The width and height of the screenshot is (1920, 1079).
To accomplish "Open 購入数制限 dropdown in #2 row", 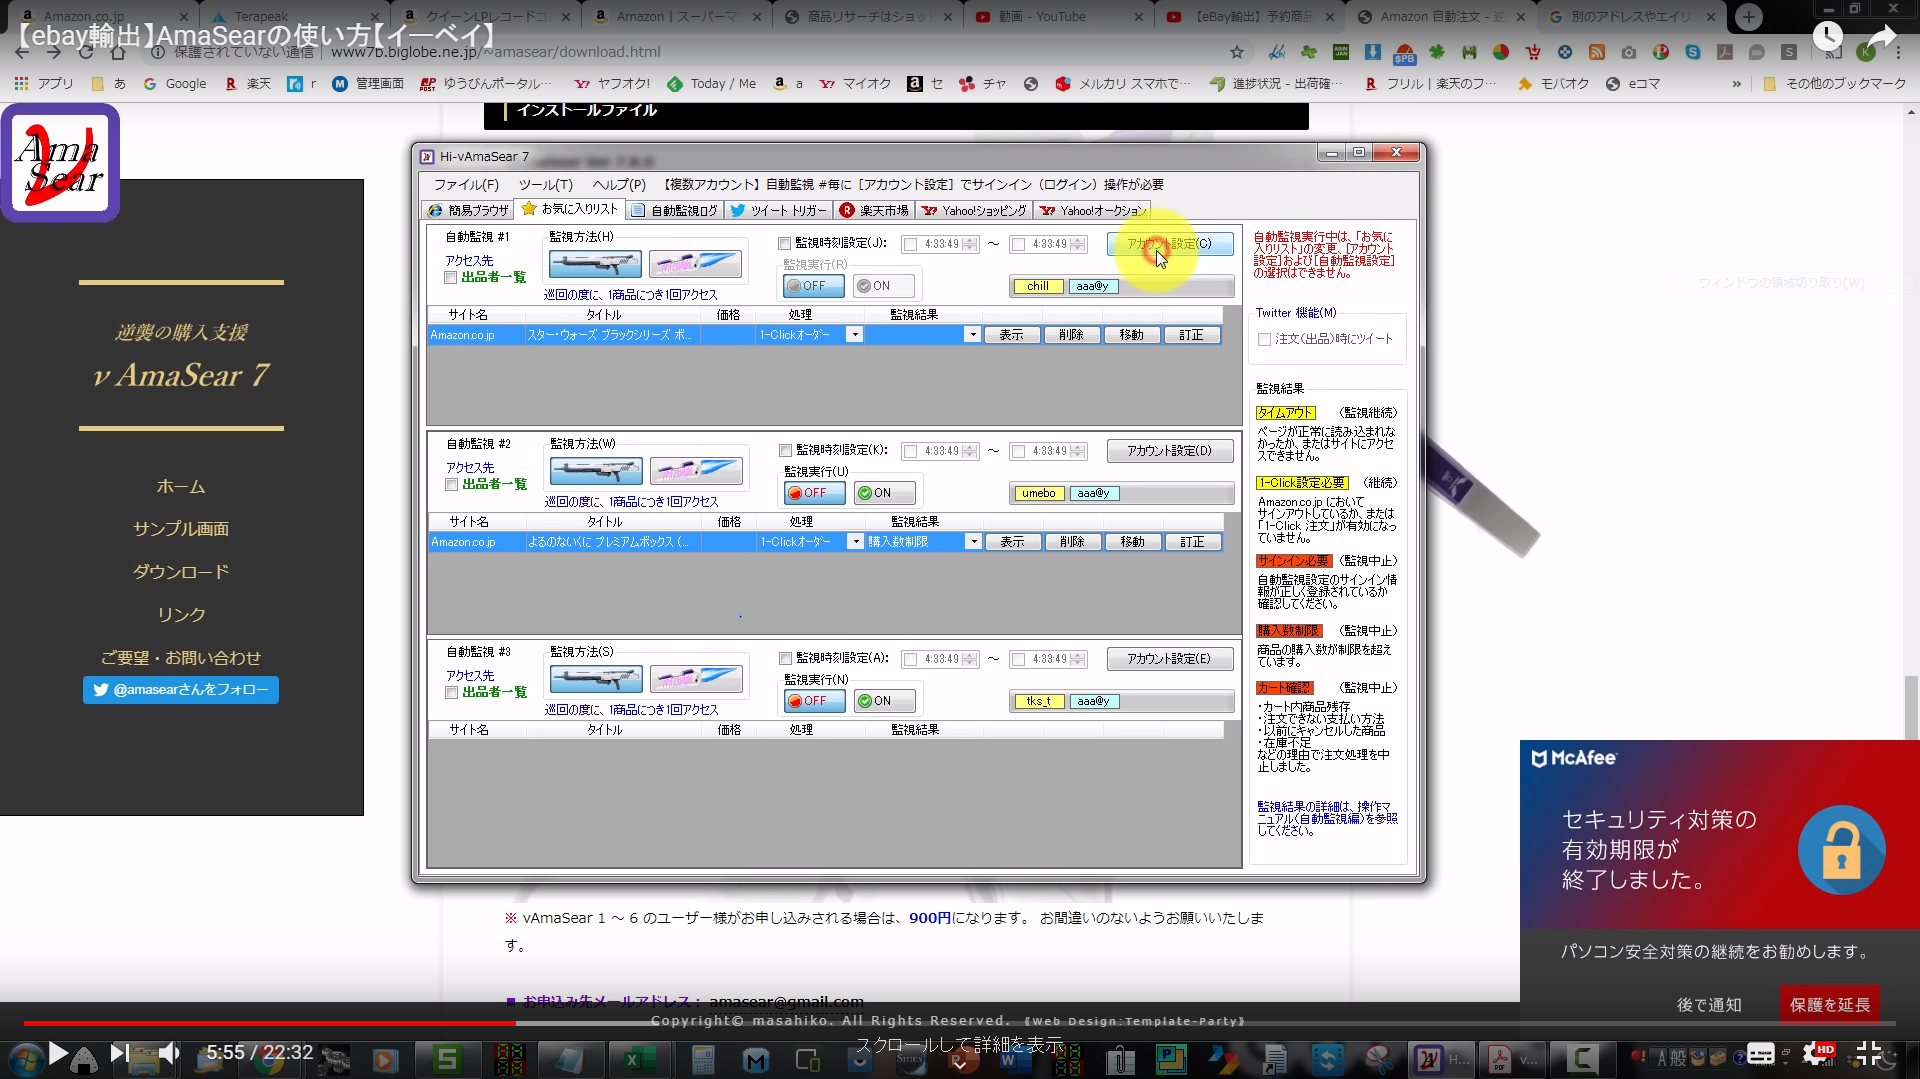I will click(x=973, y=542).
